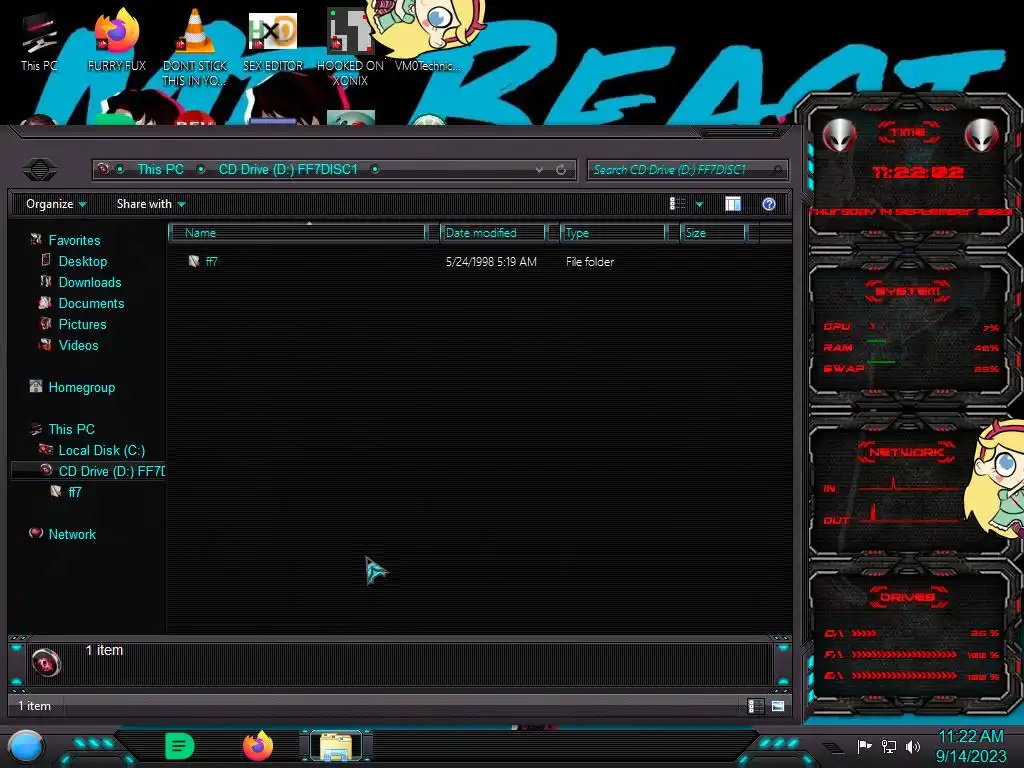Refresh the CD Drive folder view
This screenshot has width=1024, height=768.
(x=561, y=170)
